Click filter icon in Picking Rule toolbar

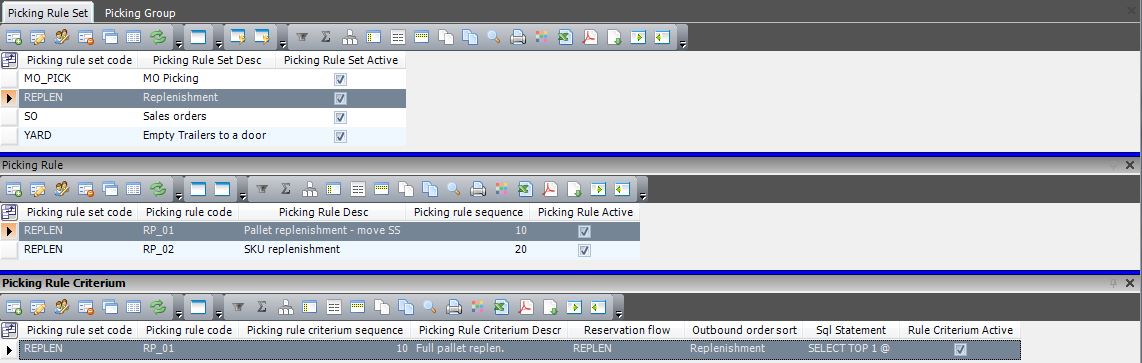coord(261,189)
